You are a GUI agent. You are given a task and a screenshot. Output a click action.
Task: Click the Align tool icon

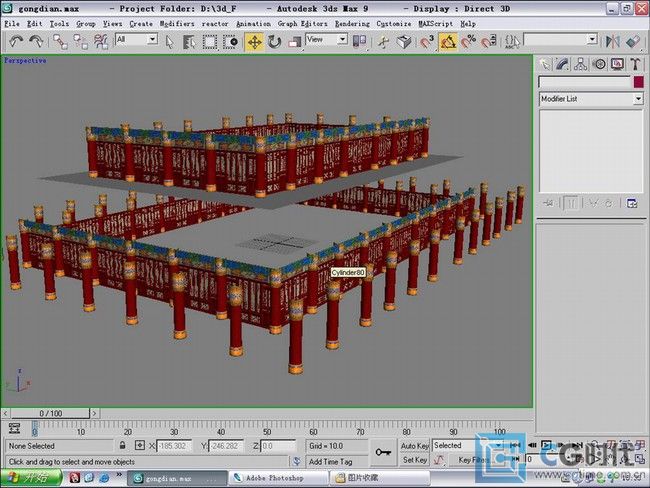[633, 41]
